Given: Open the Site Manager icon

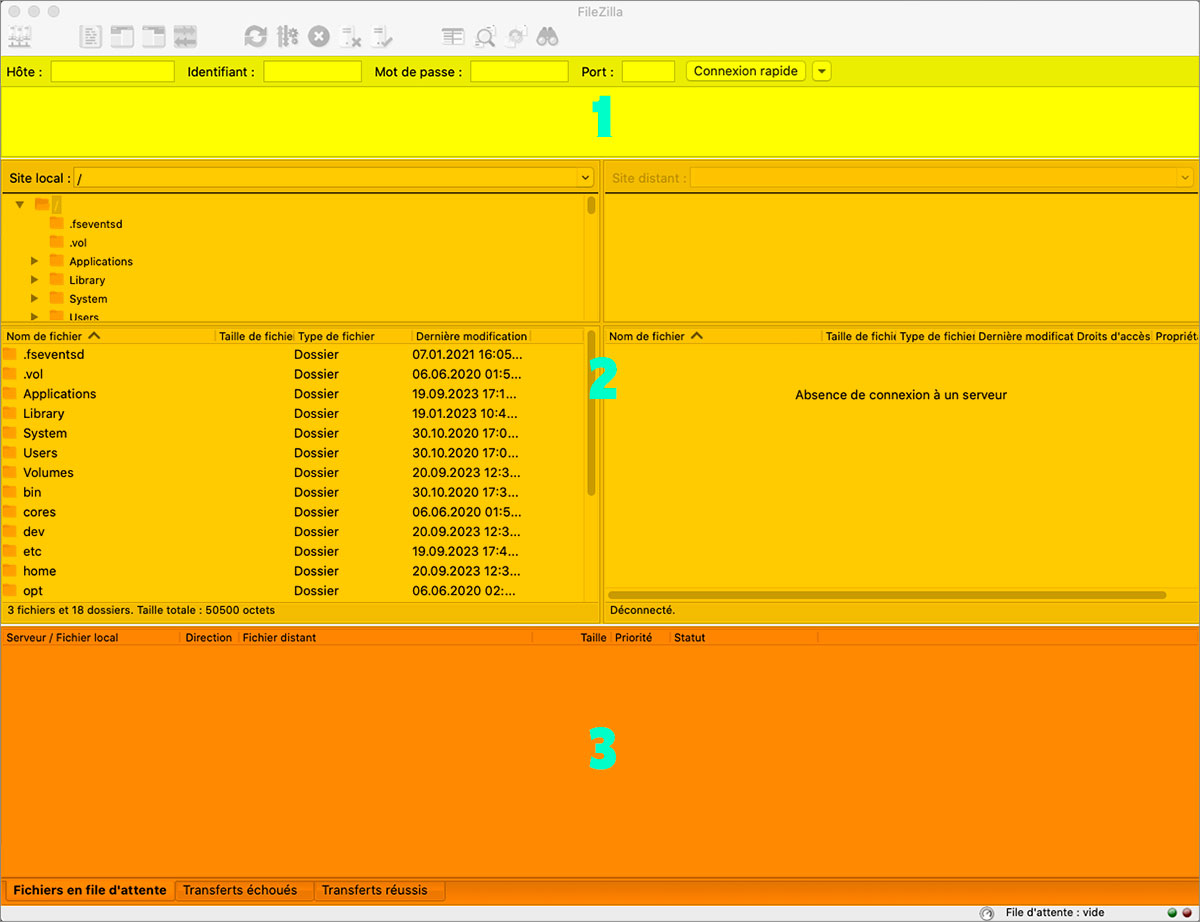Looking at the screenshot, I should (20, 37).
